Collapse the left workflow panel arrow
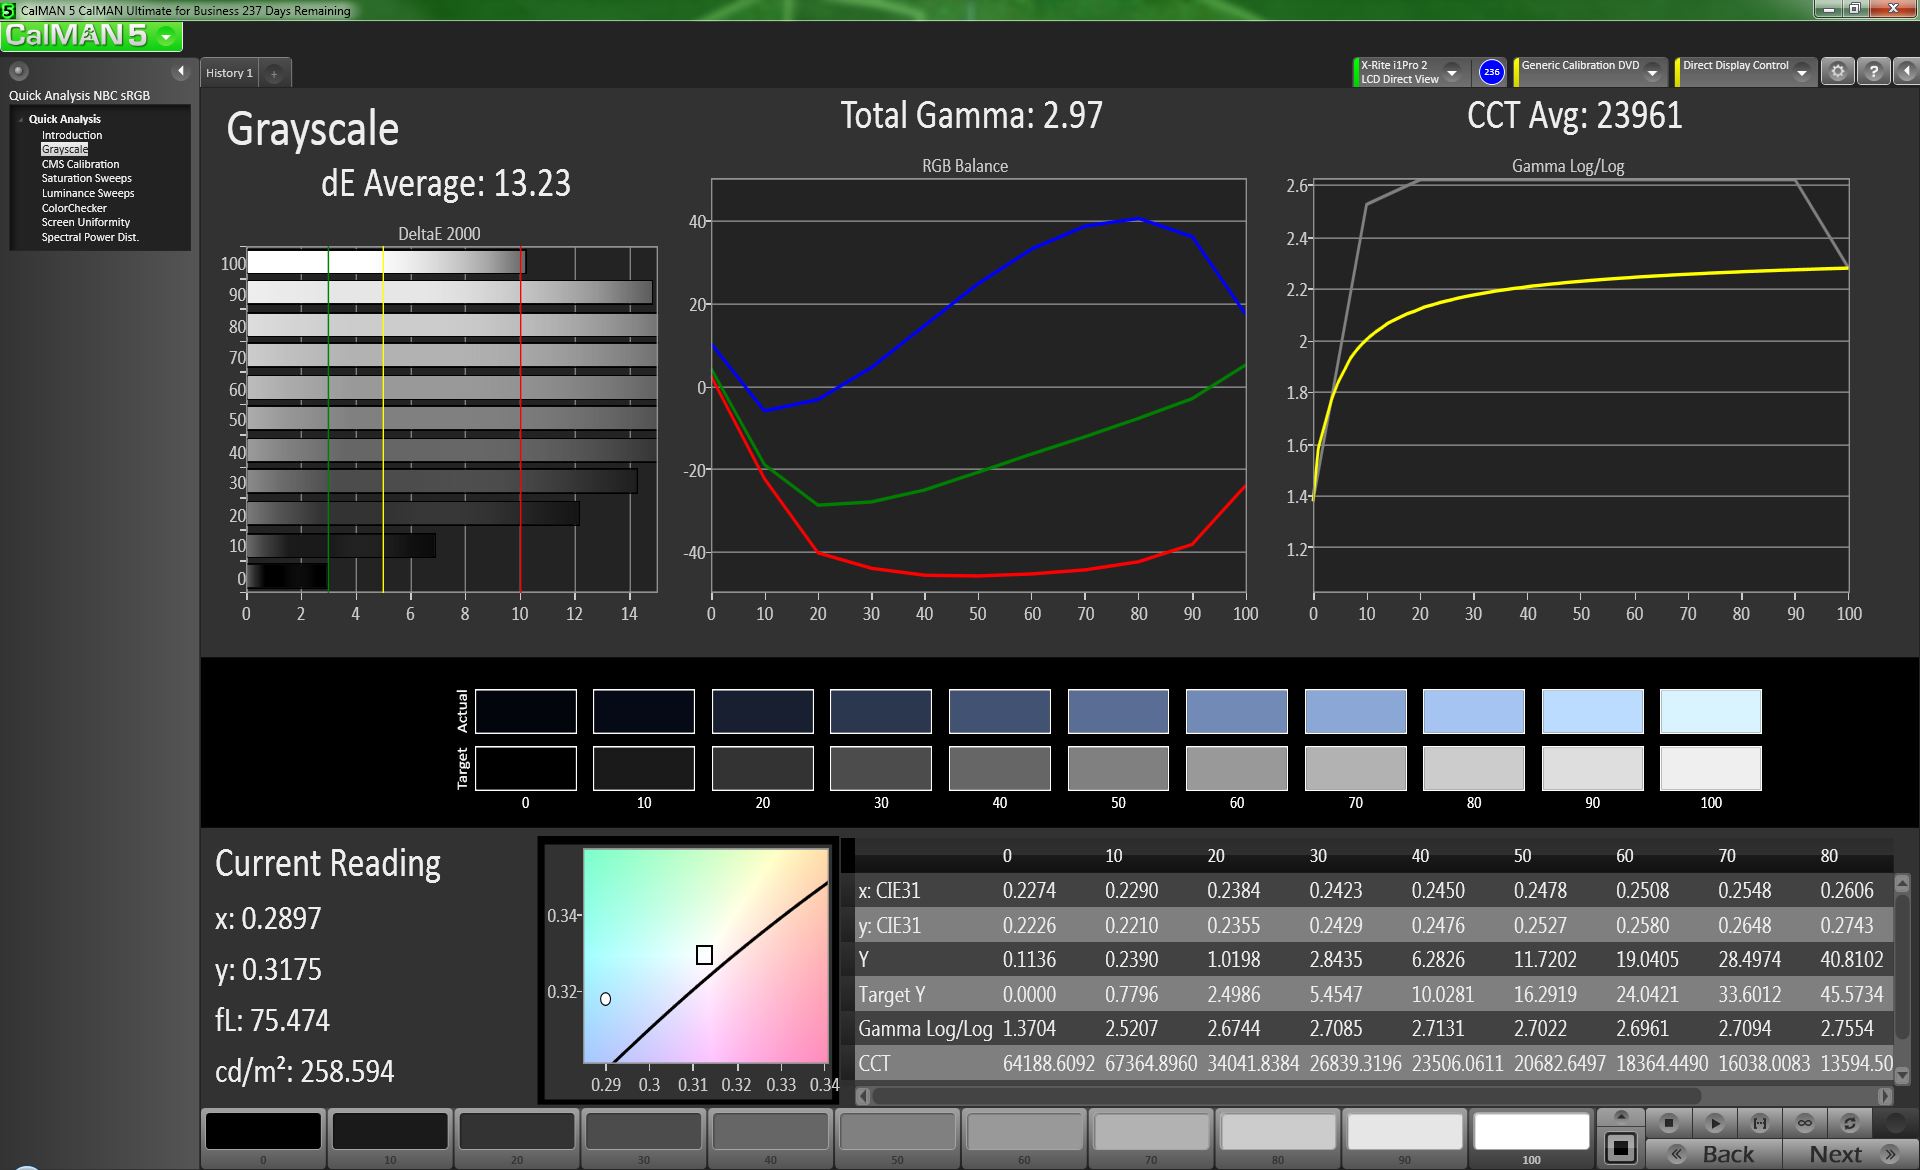This screenshot has height=1170, width=1920. pyautogui.click(x=181, y=71)
